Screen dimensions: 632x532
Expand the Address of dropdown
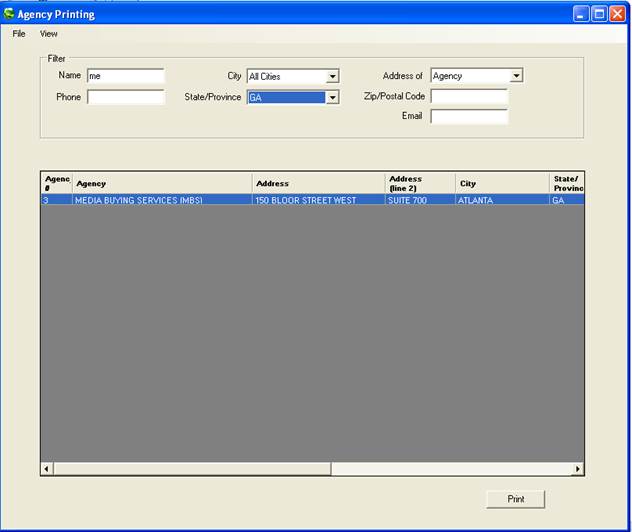[516, 76]
